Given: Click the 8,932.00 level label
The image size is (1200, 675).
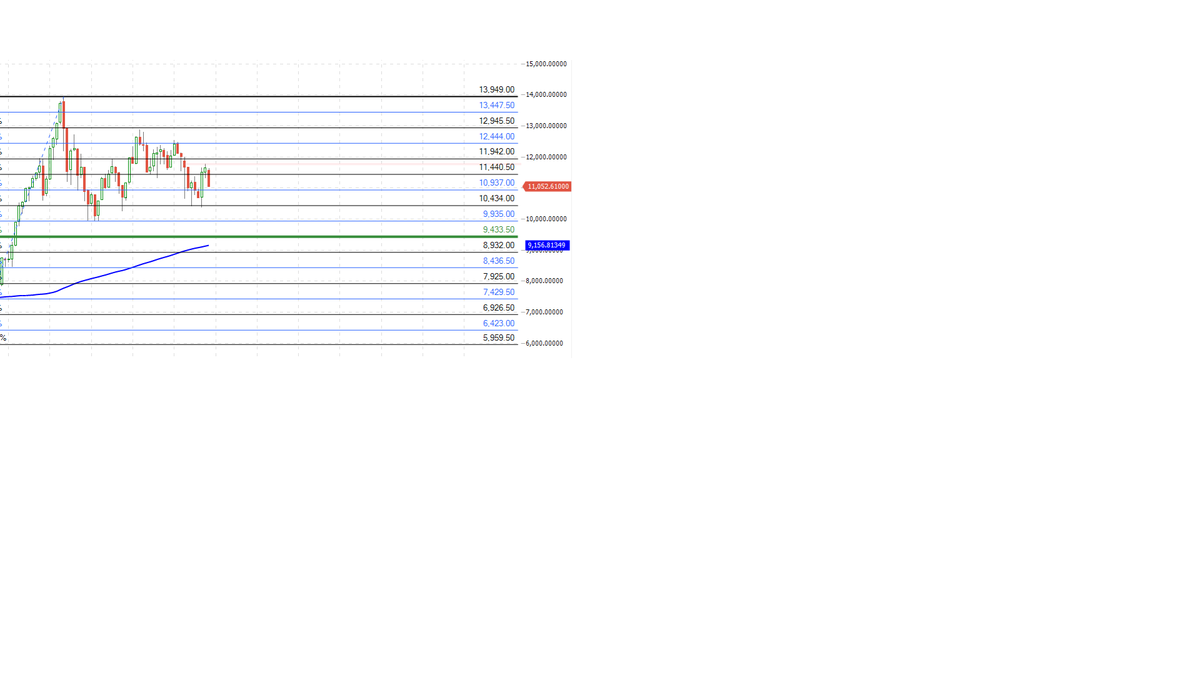Looking at the screenshot, I should [499, 245].
